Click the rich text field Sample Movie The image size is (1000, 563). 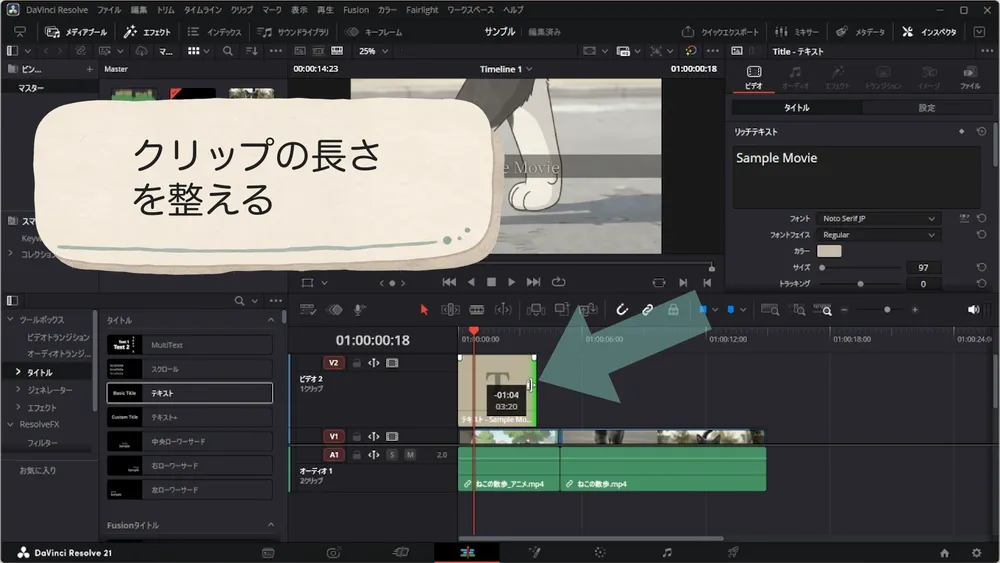pos(857,177)
